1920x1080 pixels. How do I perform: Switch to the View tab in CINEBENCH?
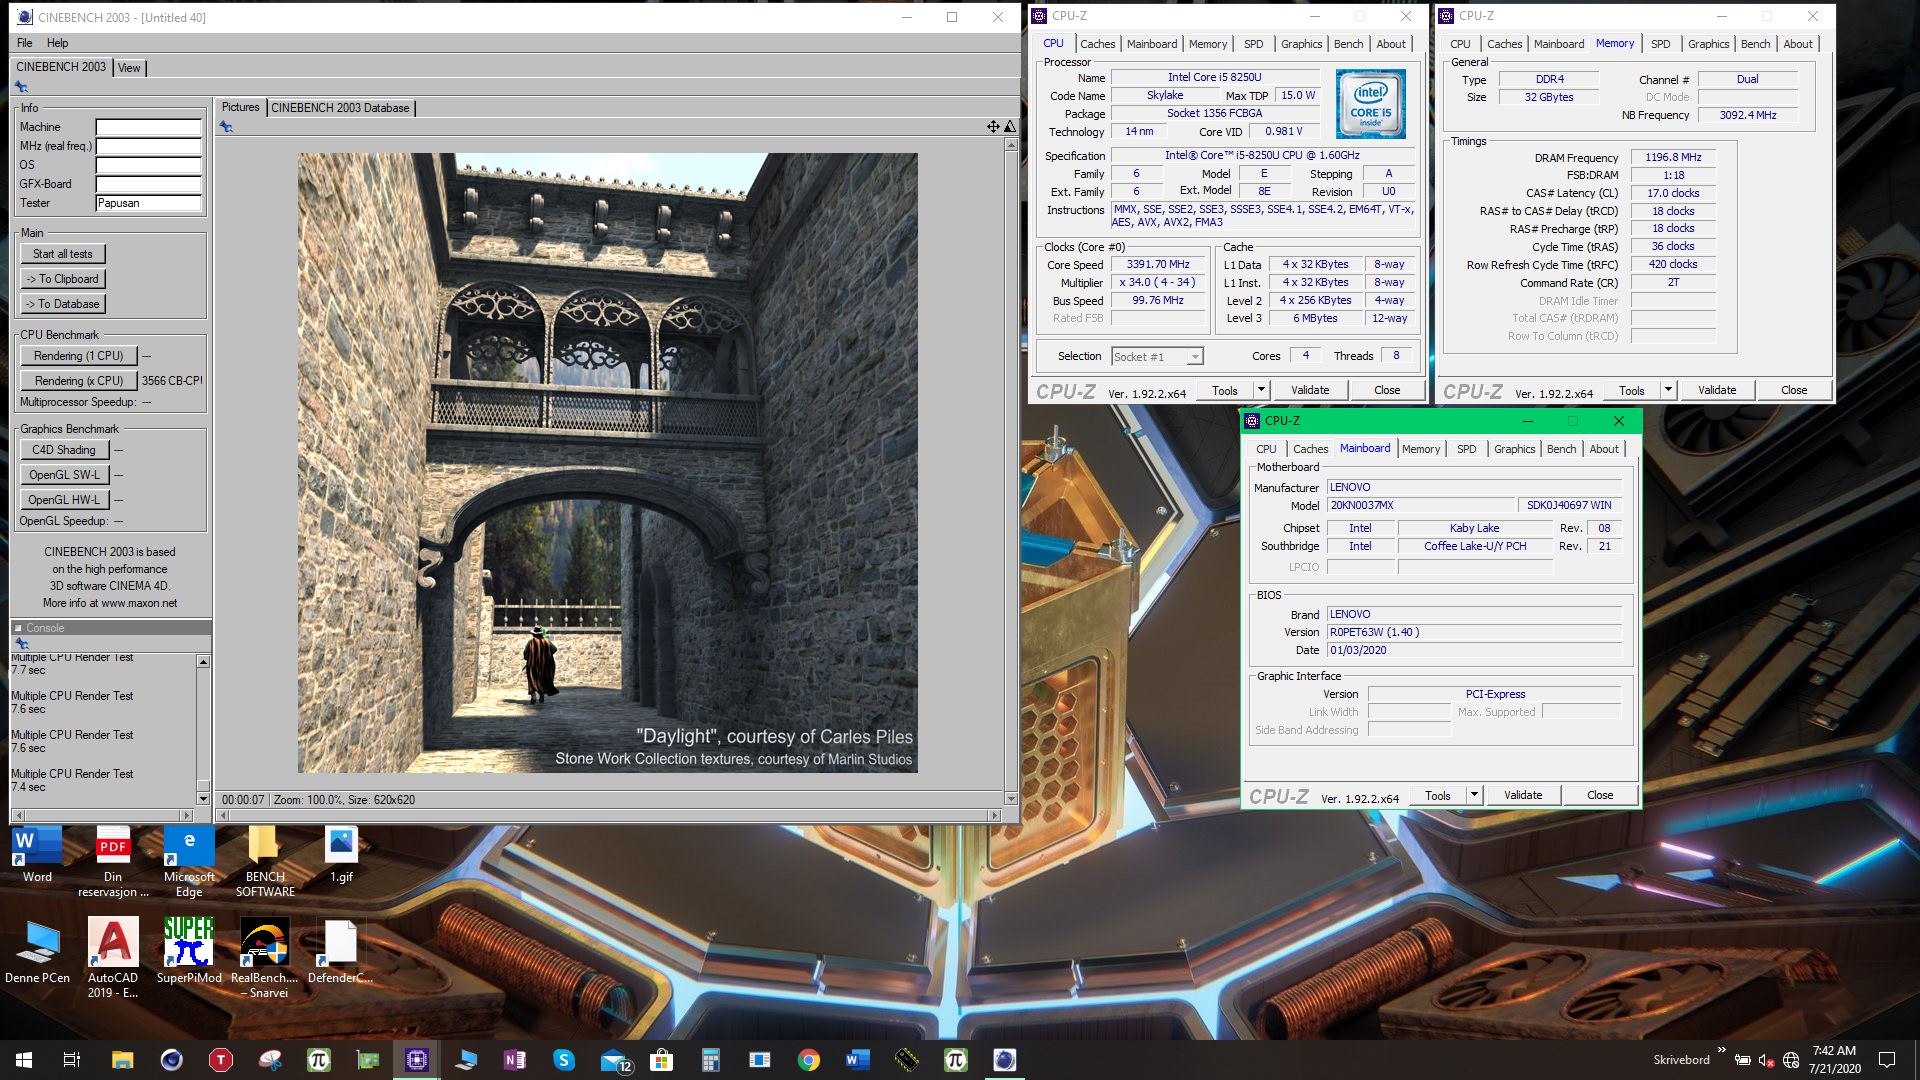(129, 68)
